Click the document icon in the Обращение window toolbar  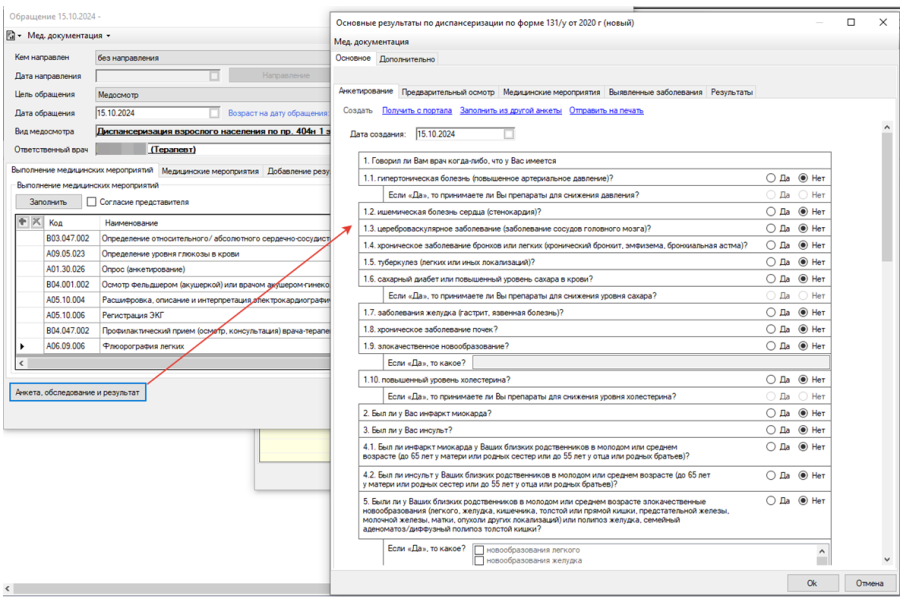tap(10, 36)
